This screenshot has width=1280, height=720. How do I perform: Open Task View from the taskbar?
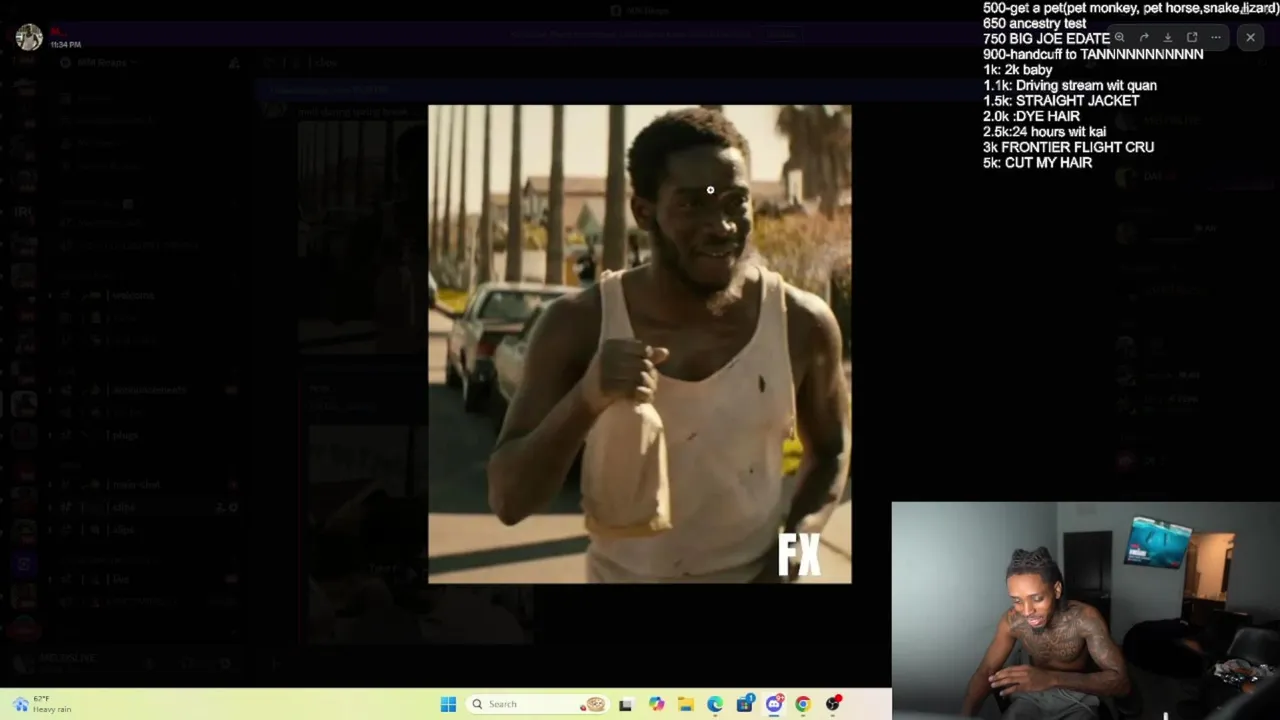click(626, 704)
